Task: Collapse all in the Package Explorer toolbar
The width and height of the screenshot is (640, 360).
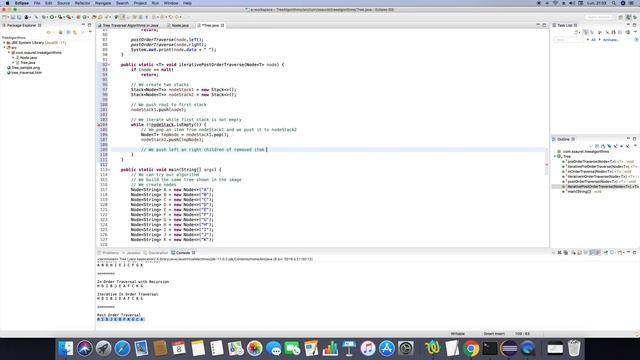Action: [x=68, y=32]
